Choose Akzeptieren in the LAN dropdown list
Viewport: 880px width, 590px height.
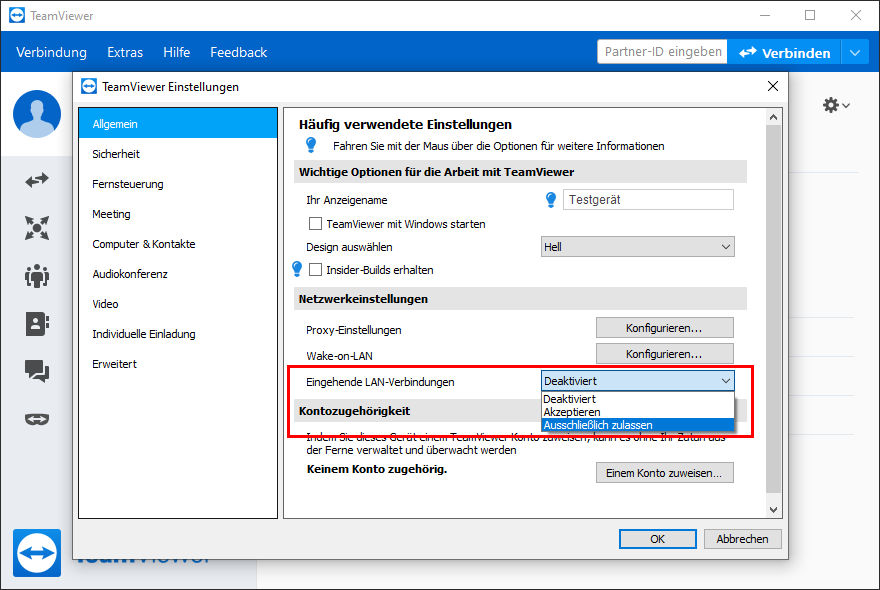[638, 412]
